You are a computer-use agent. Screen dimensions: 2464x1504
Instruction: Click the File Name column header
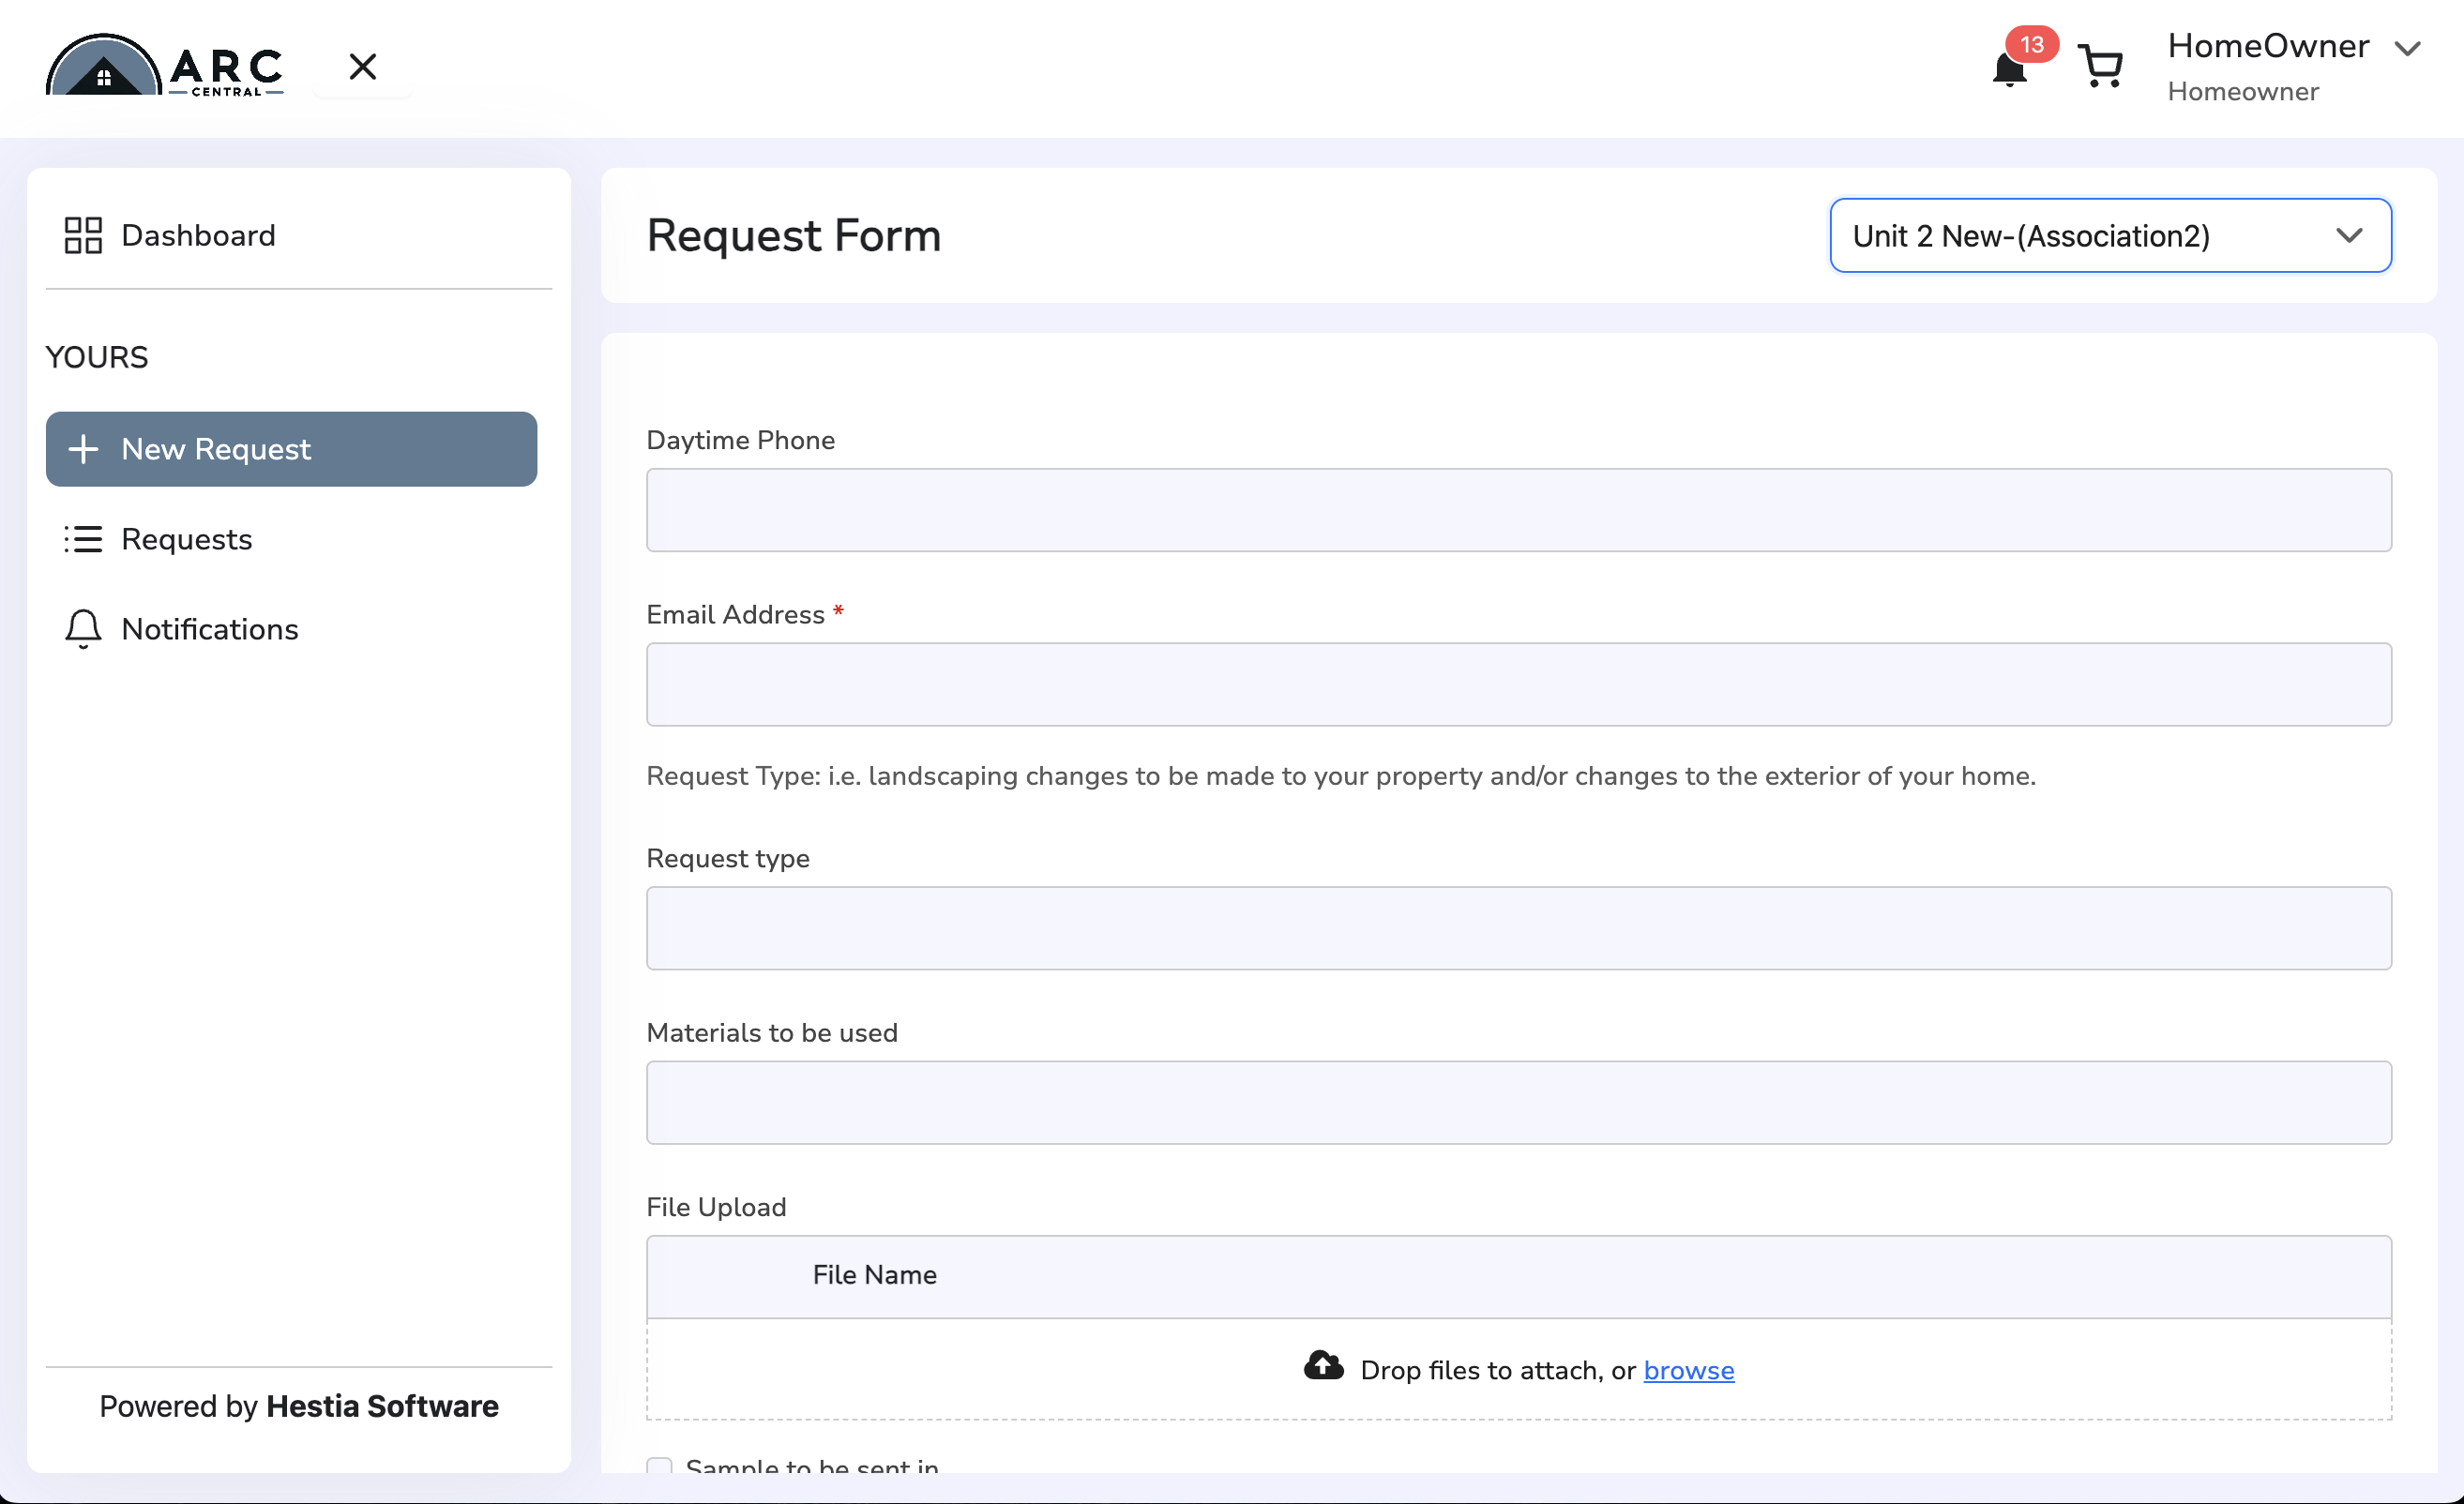[x=874, y=1275]
